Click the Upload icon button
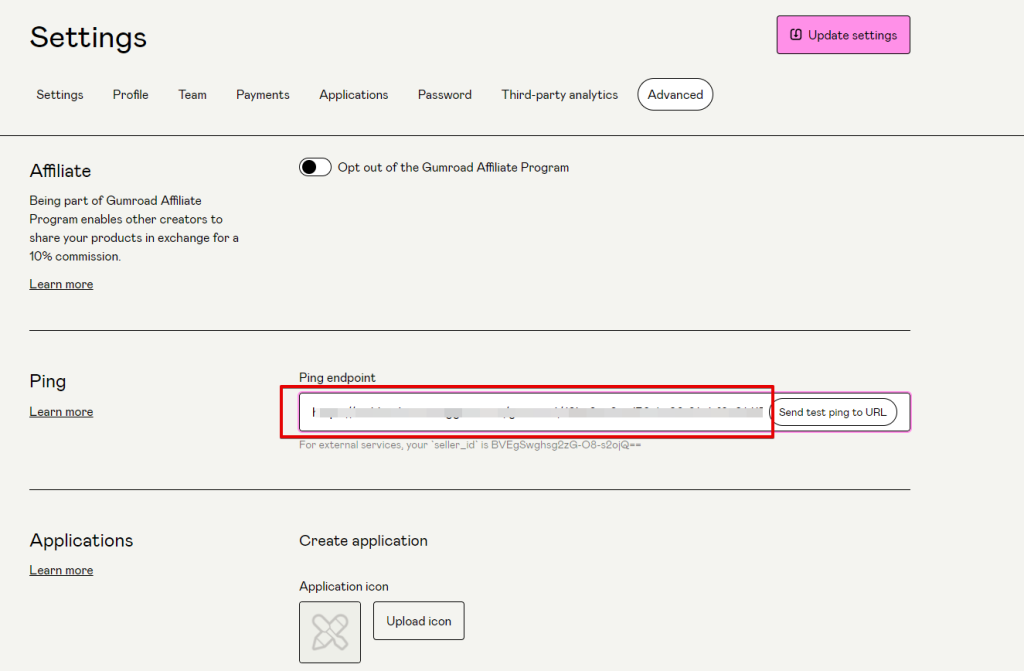This screenshot has height=671, width=1024. [418, 621]
